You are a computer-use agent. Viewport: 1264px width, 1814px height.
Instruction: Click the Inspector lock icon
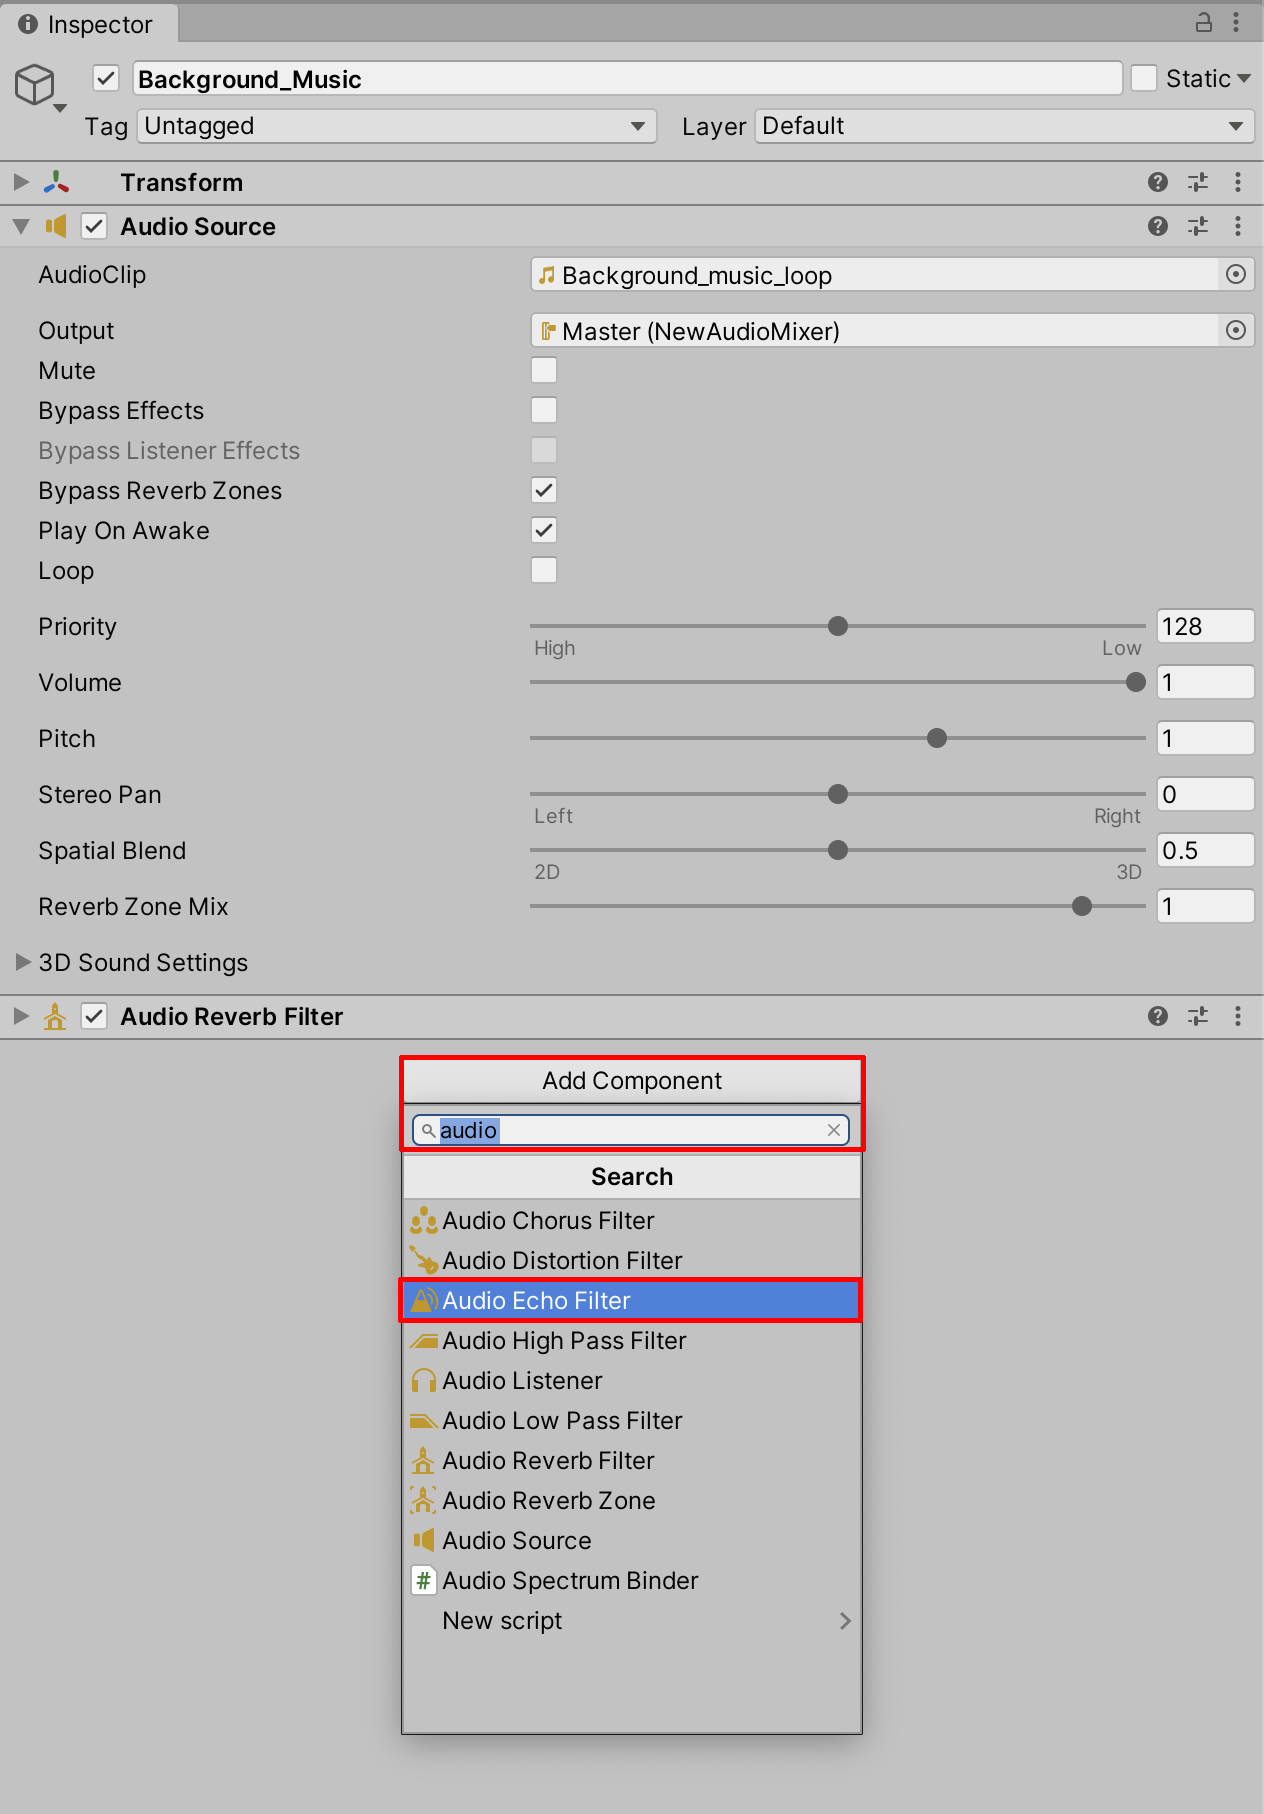1204,22
